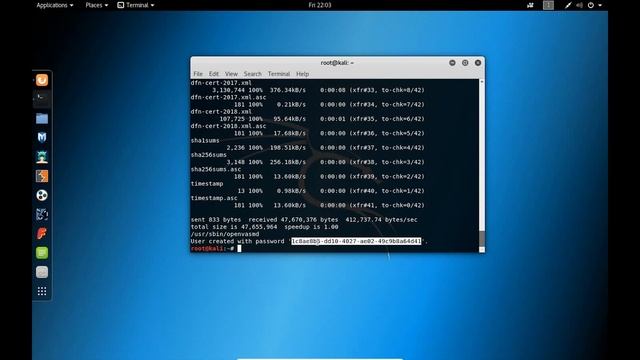The height and width of the screenshot is (360, 640).
Task: Close the root@kali terminal window
Action: coord(478,63)
